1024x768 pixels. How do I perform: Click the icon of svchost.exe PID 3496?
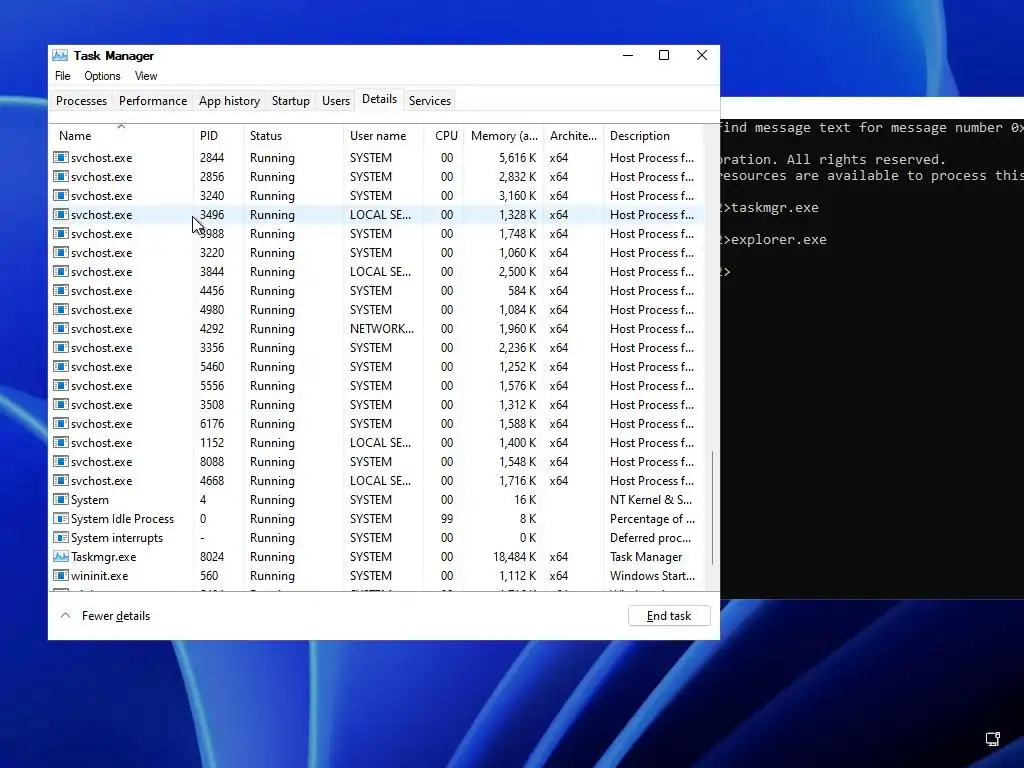tap(61, 214)
